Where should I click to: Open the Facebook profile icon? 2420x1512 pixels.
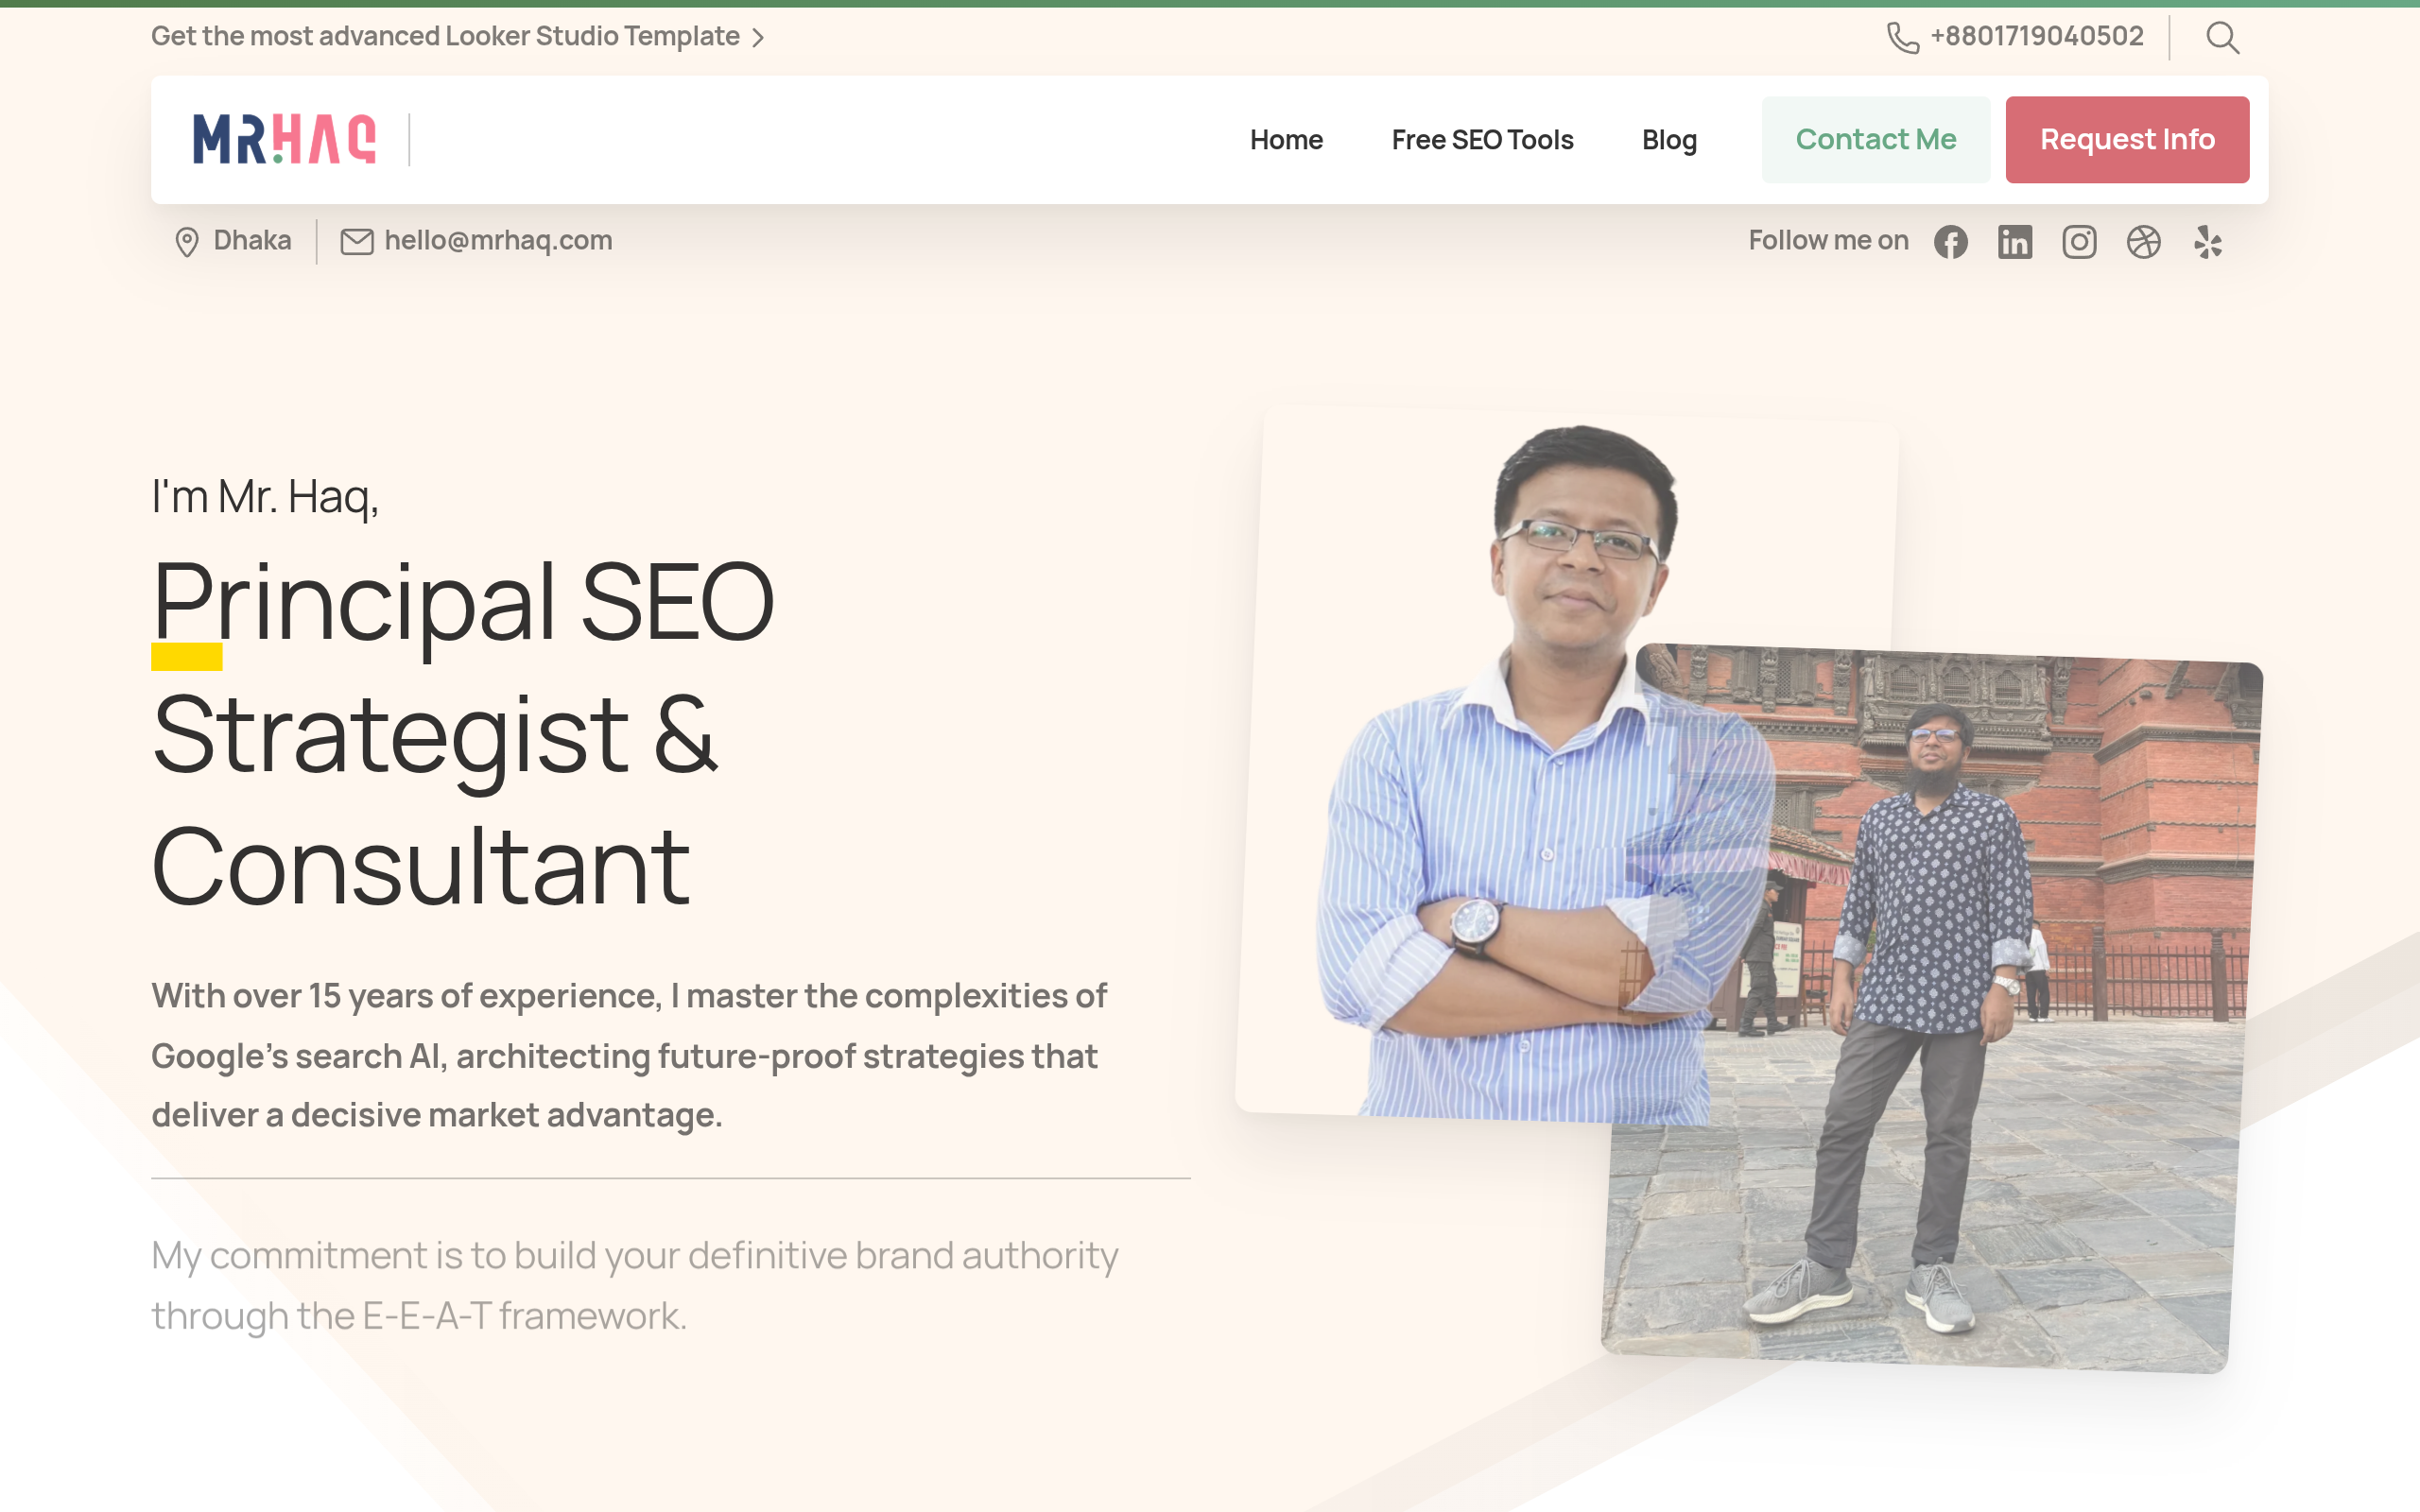tap(1950, 242)
